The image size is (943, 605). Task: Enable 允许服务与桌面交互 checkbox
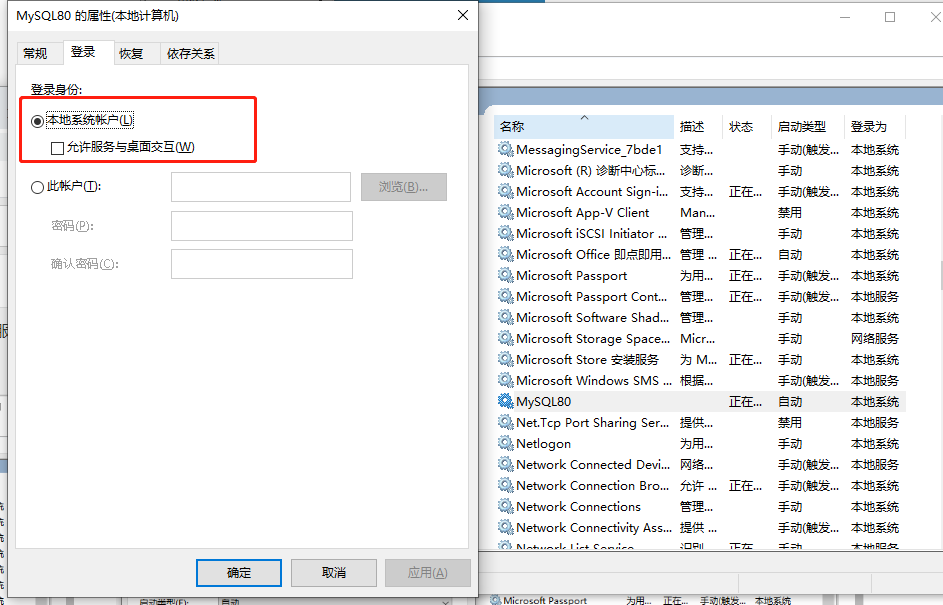click(55, 146)
